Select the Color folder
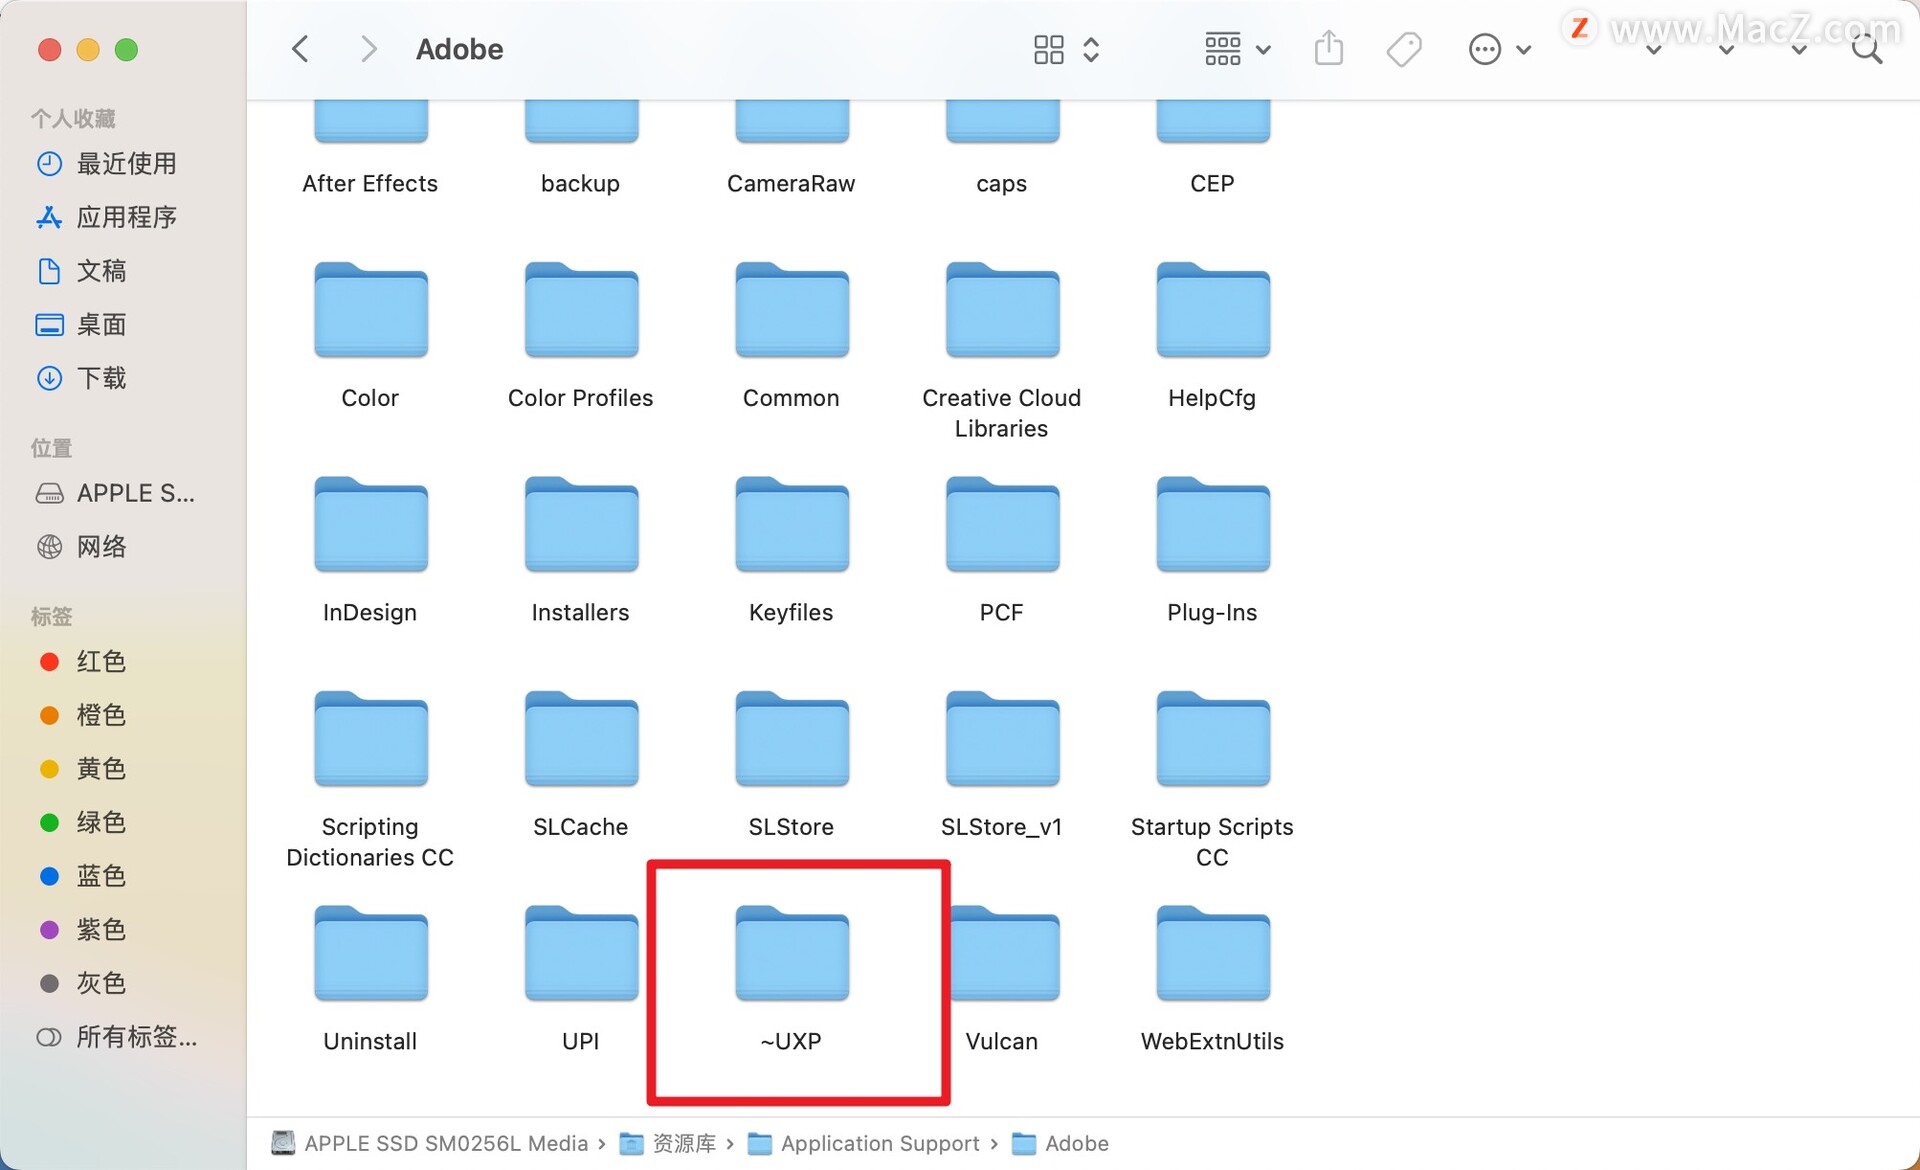Viewport: 1920px width, 1170px height. pos(370,335)
